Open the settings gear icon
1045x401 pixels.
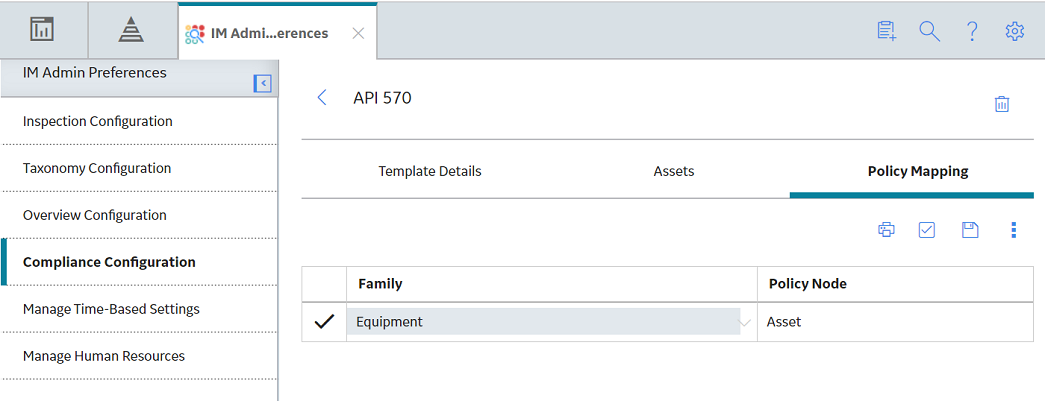1014,31
